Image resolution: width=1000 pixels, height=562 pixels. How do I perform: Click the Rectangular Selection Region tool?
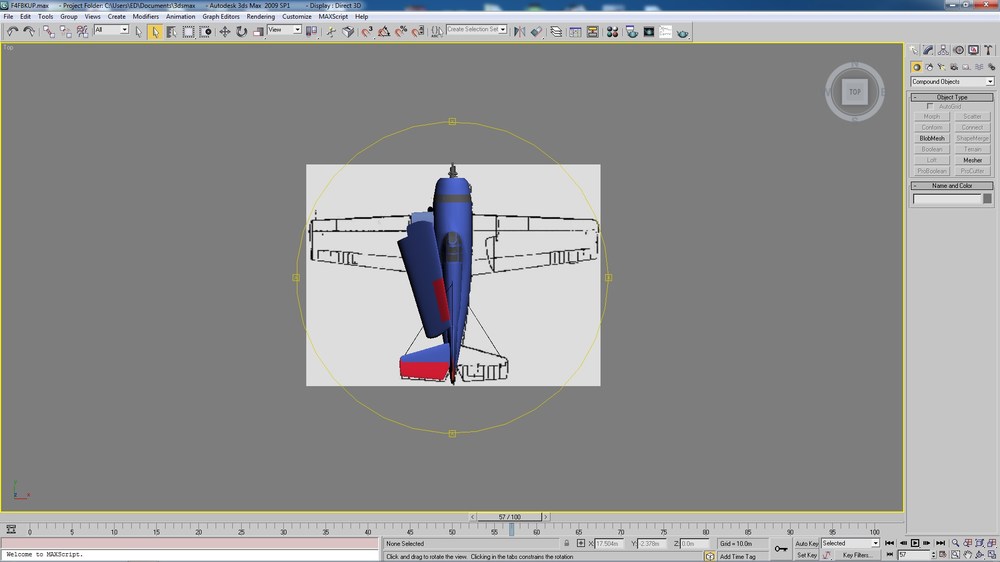[188, 31]
